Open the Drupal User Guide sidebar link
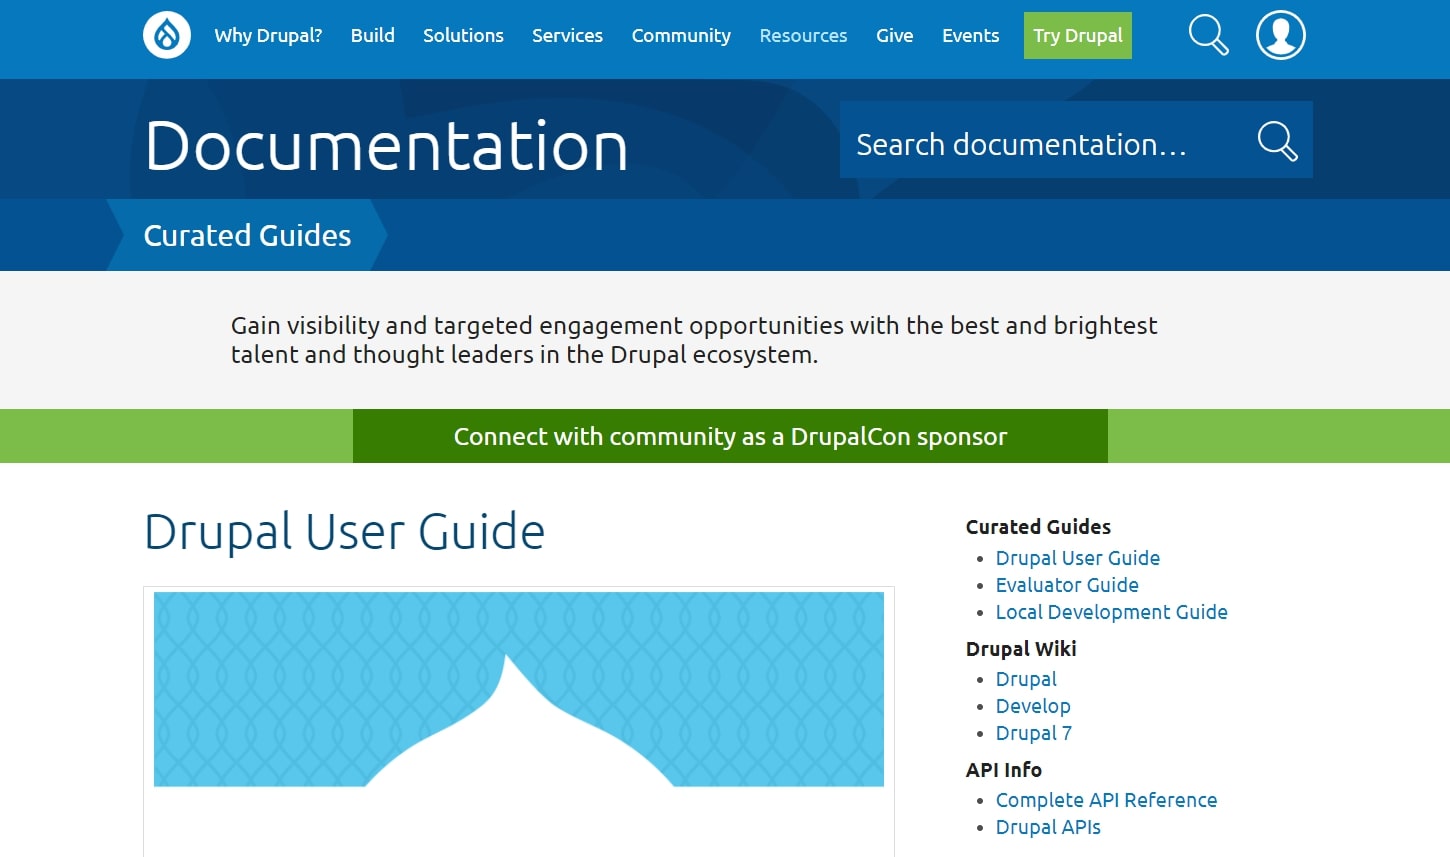Image resolution: width=1450 pixels, height=857 pixels. (1077, 558)
